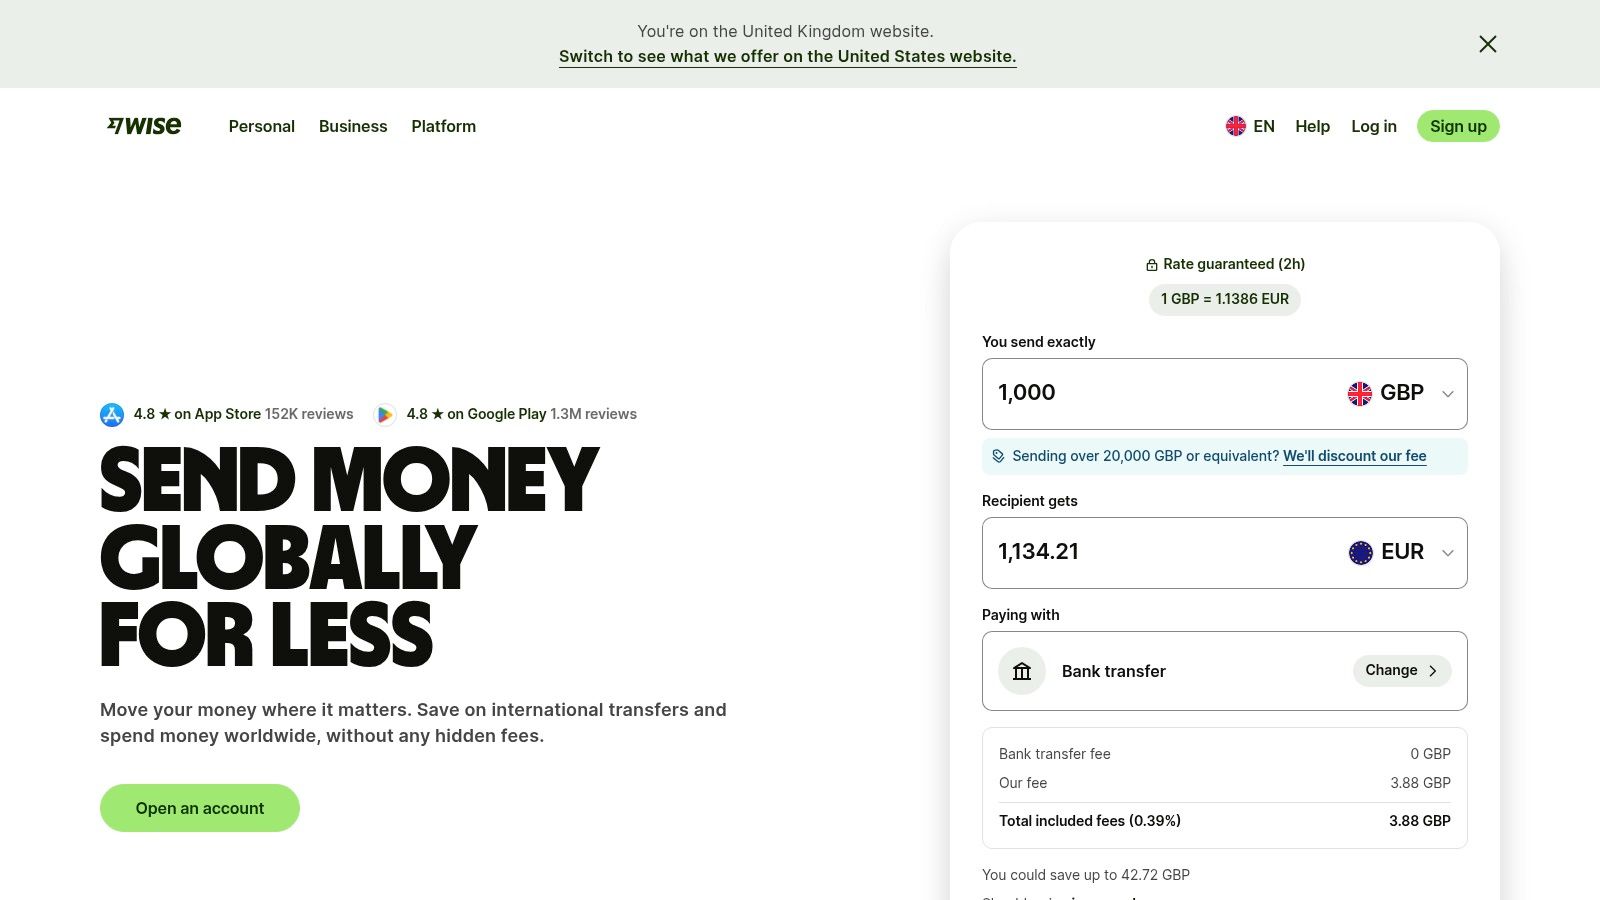
Task: Click the Open an account button
Action: (199, 807)
